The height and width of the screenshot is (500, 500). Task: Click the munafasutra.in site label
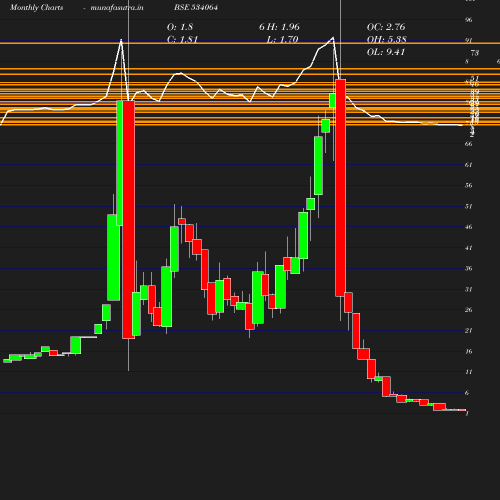point(117,7)
